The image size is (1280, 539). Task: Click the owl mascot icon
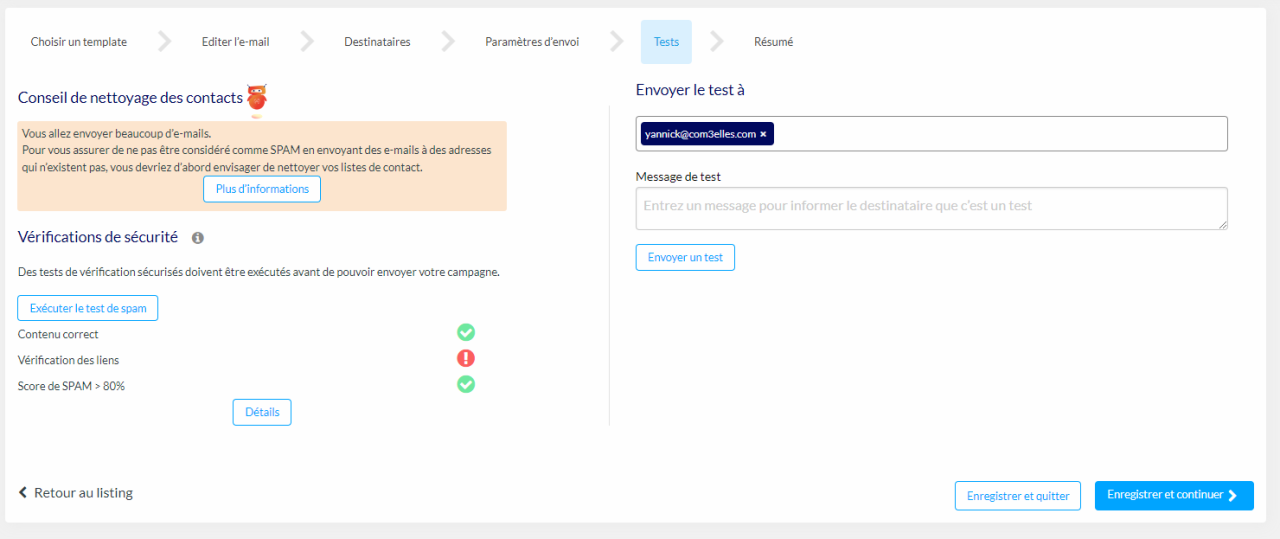pos(257,98)
